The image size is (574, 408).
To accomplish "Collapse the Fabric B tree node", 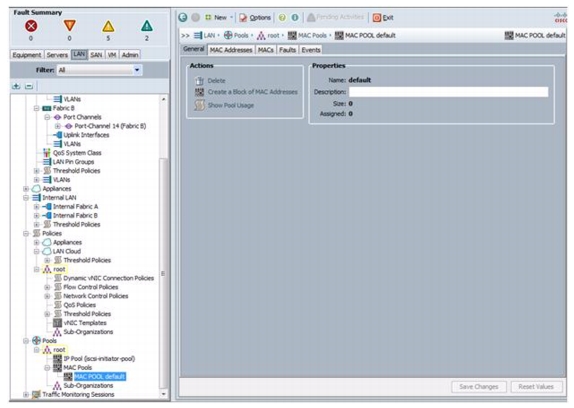I will tap(36, 108).
